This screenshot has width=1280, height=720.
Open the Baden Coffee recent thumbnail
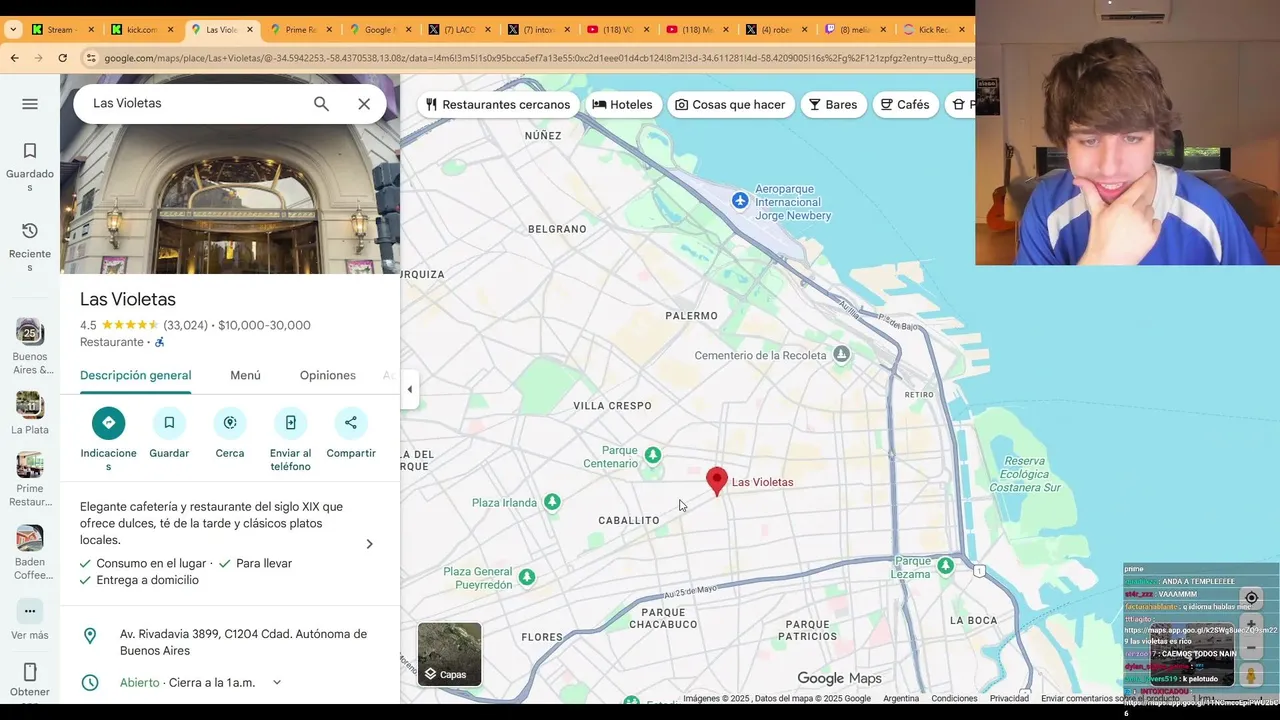pyautogui.click(x=30, y=537)
